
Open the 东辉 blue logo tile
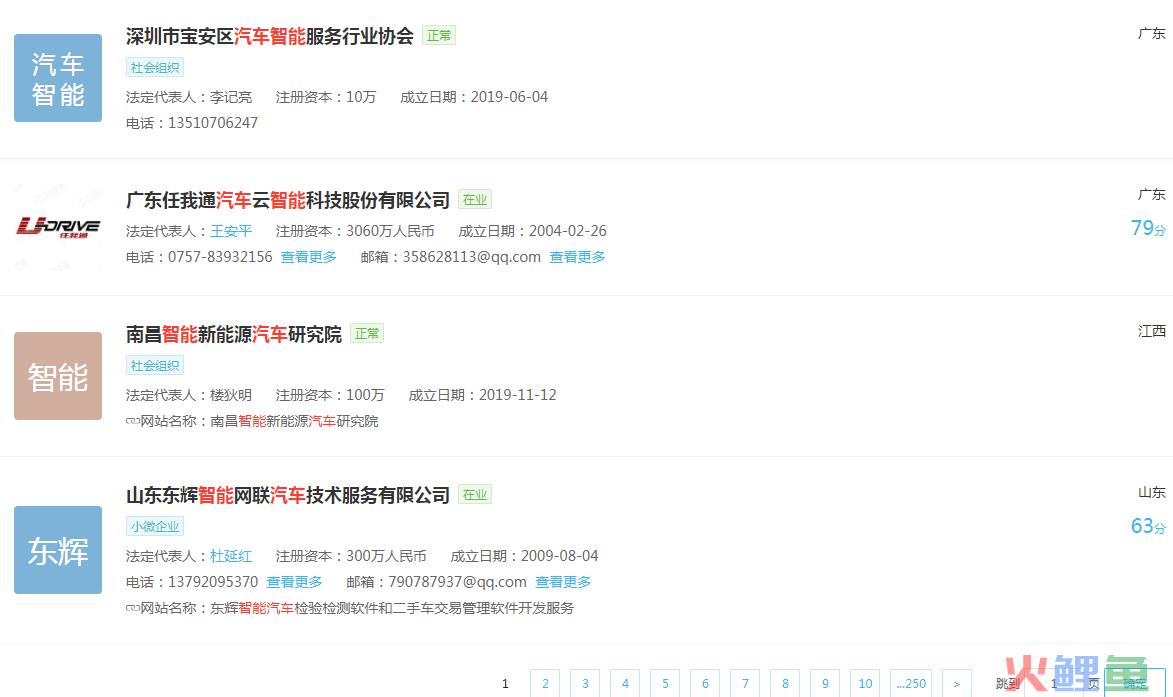[58, 550]
